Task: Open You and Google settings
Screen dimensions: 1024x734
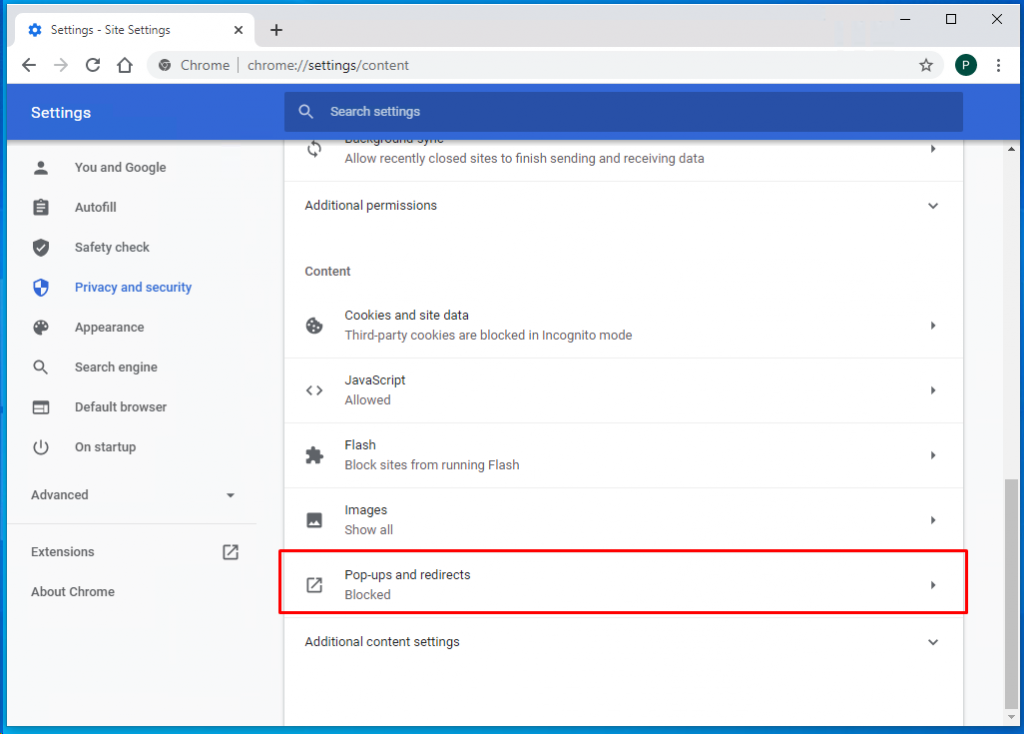Action: coord(120,168)
